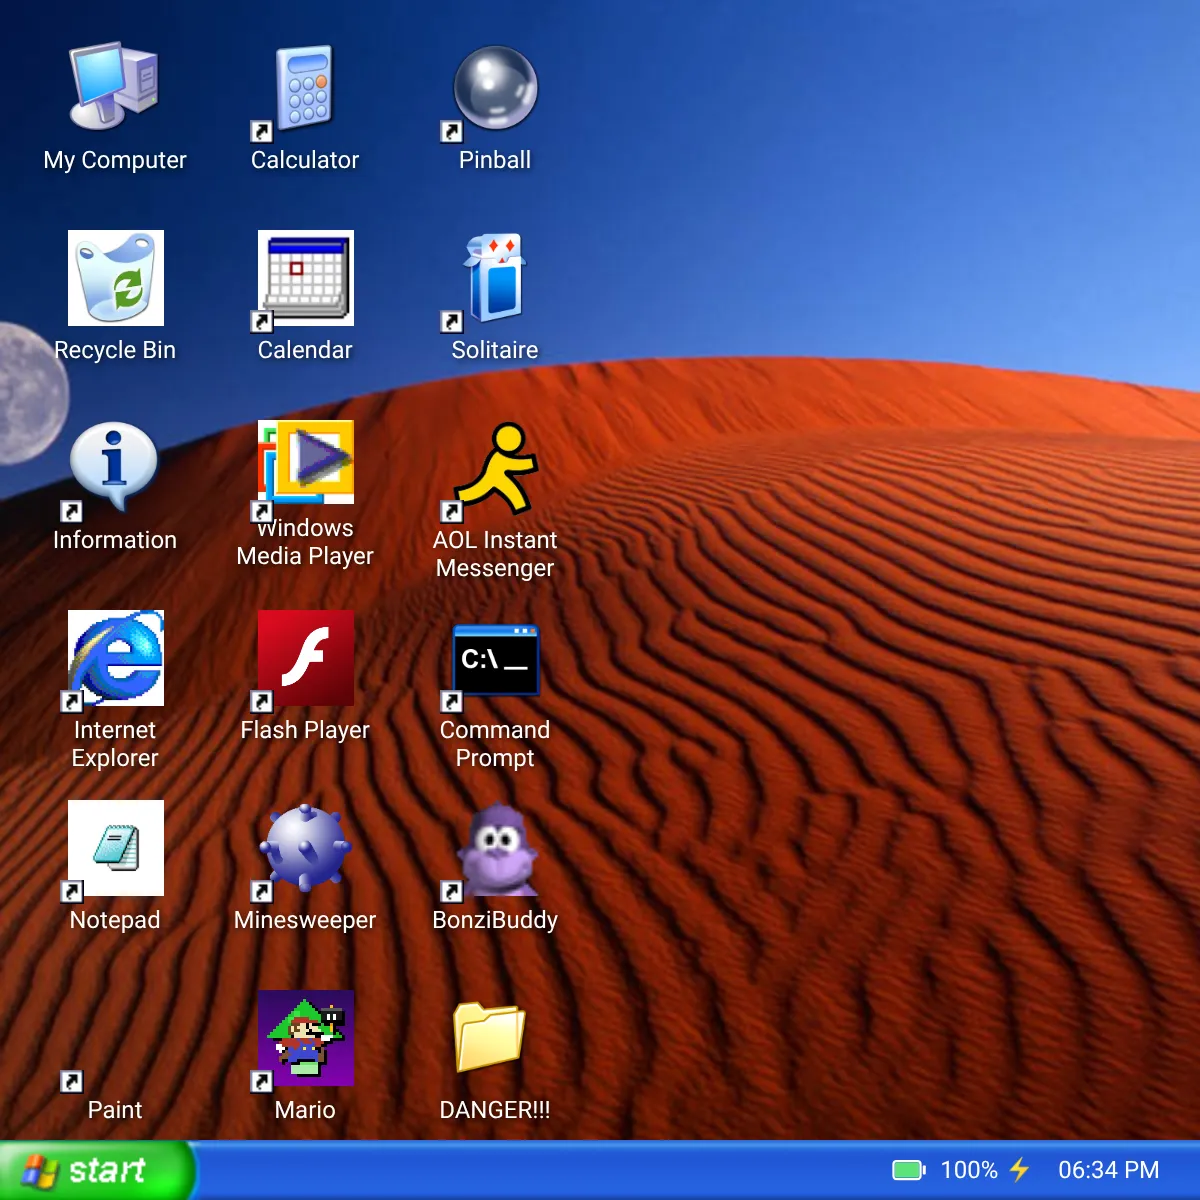Select the "BonziBuddy" label text
Viewport: 1200px width, 1200px height.
pyautogui.click(x=495, y=920)
